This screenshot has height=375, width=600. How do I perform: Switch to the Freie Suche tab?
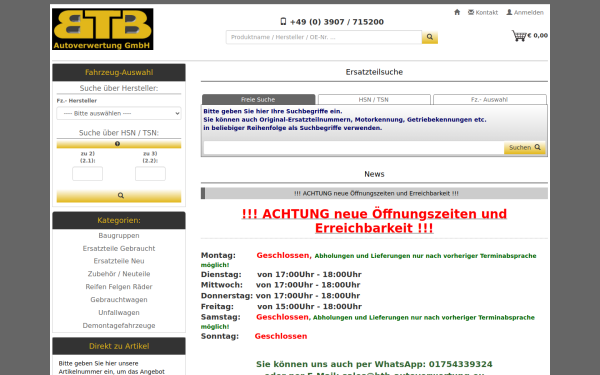258,99
